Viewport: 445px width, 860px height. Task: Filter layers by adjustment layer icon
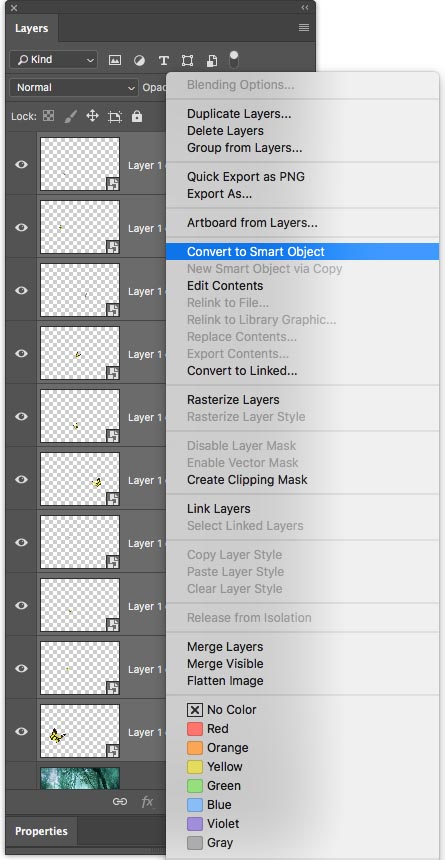pyautogui.click(x=139, y=60)
